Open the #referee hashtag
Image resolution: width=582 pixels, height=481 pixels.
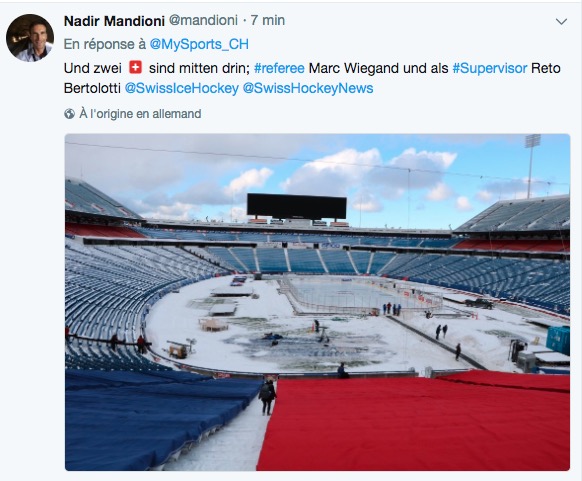pyautogui.click(x=279, y=68)
